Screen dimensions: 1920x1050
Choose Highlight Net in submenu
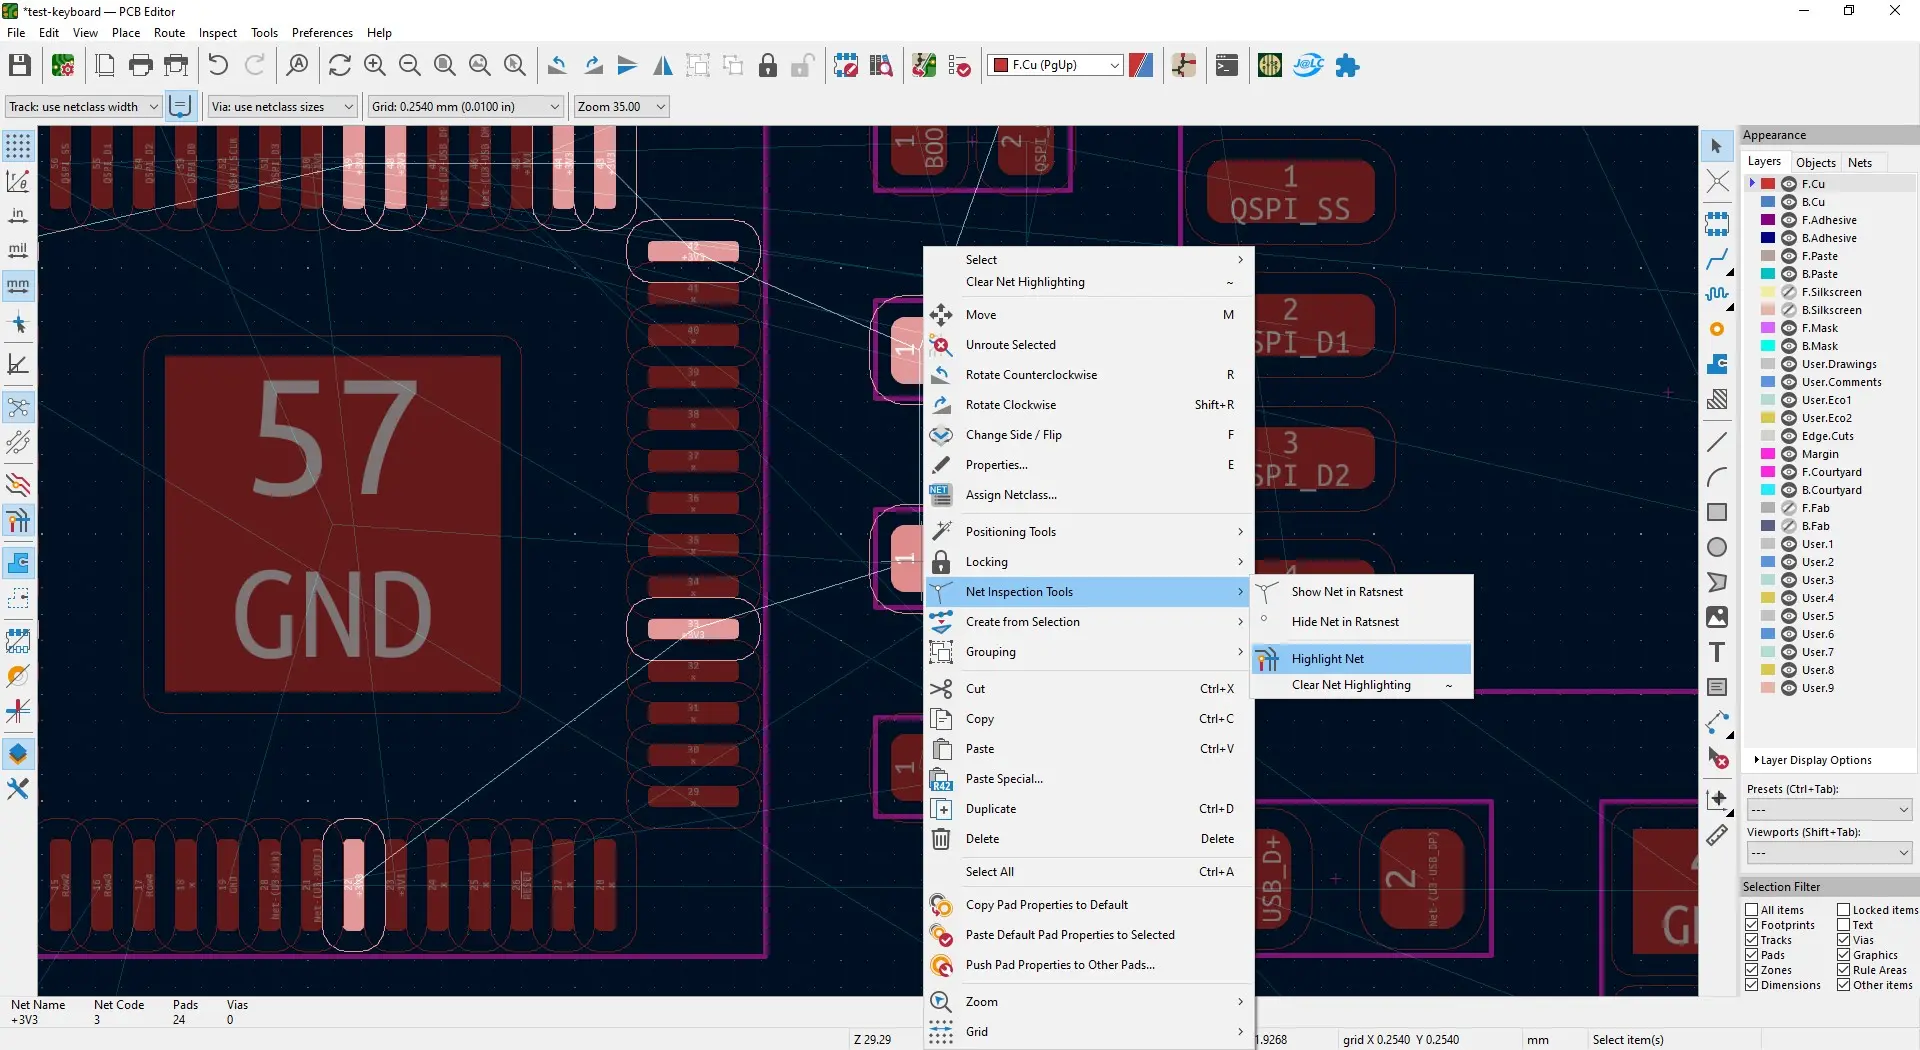1362,659
